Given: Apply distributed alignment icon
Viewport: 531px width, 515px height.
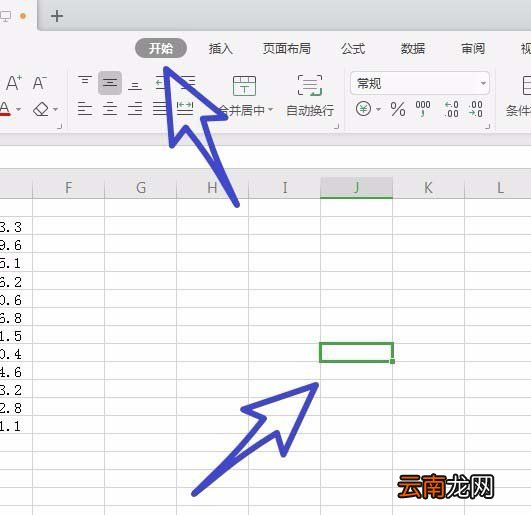Looking at the screenshot, I should click(x=185, y=108).
